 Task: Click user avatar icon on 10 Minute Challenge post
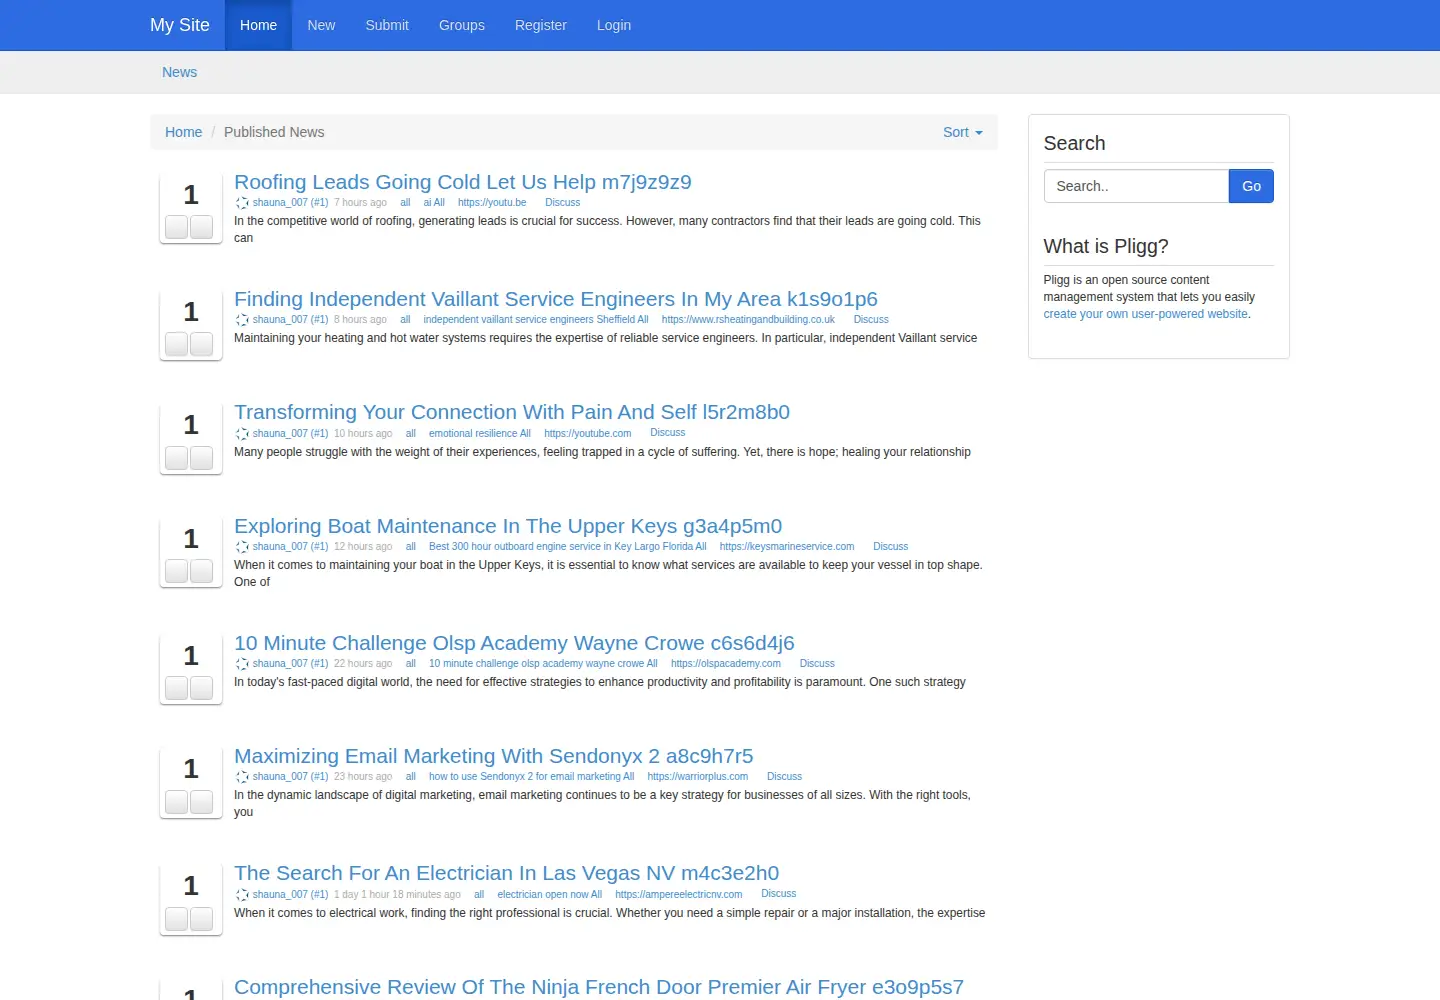pyautogui.click(x=242, y=664)
